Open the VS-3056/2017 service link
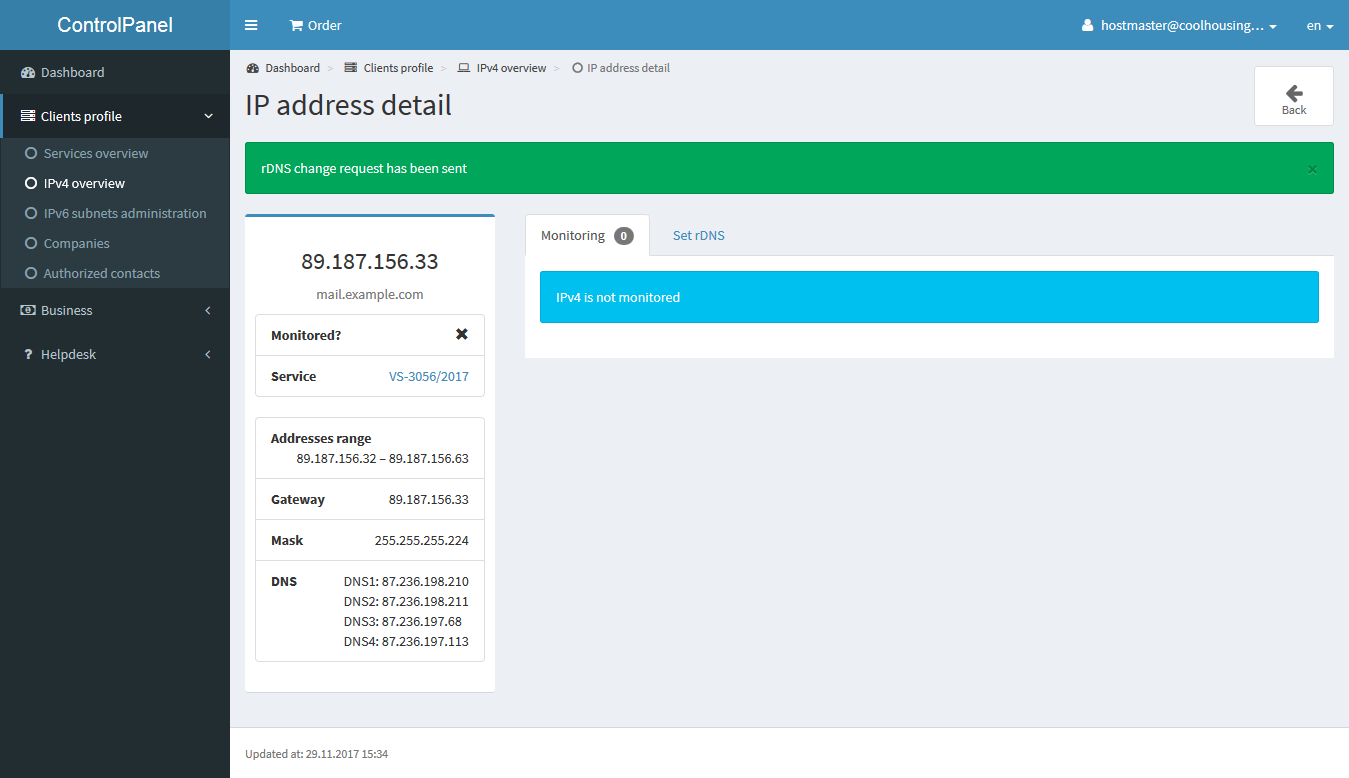Viewport: 1349px width, 778px height. [x=429, y=376]
